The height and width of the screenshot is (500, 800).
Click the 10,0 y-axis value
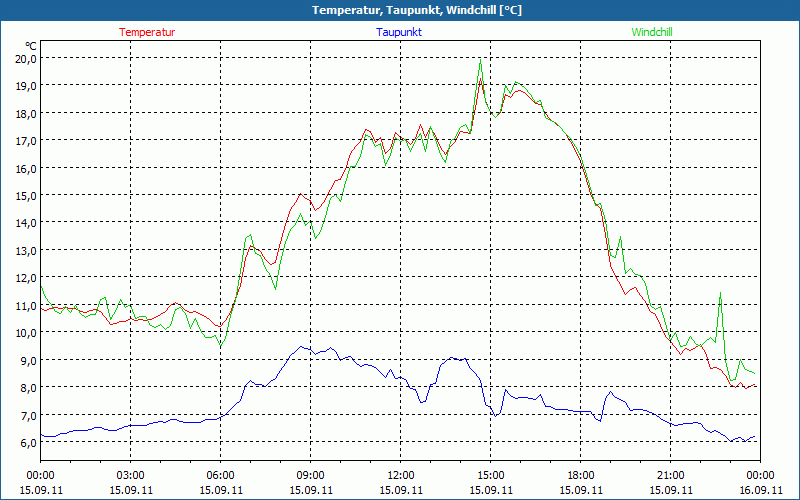click(x=26, y=333)
